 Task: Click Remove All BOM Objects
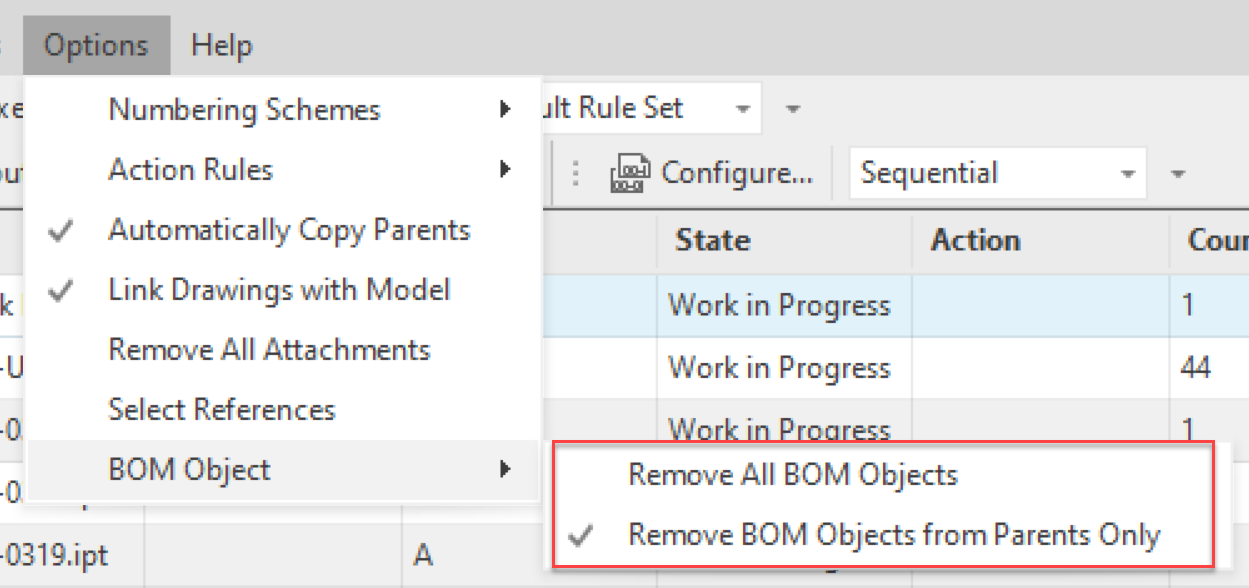click(792, 475)
